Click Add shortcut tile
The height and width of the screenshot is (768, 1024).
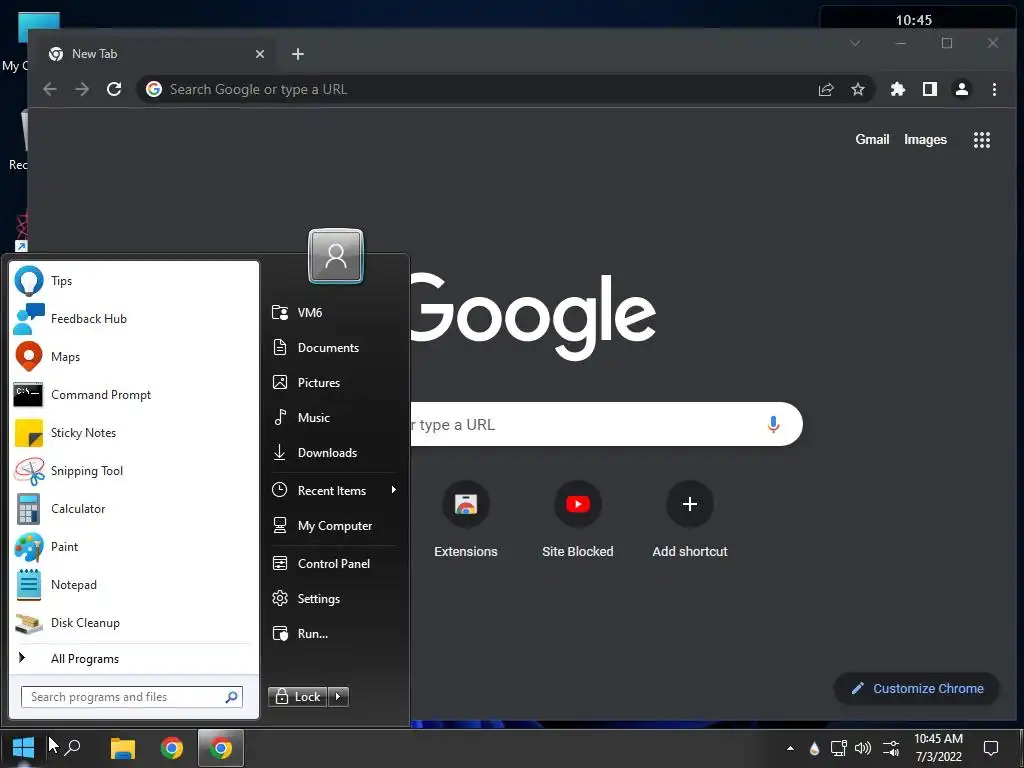point(690,520)
